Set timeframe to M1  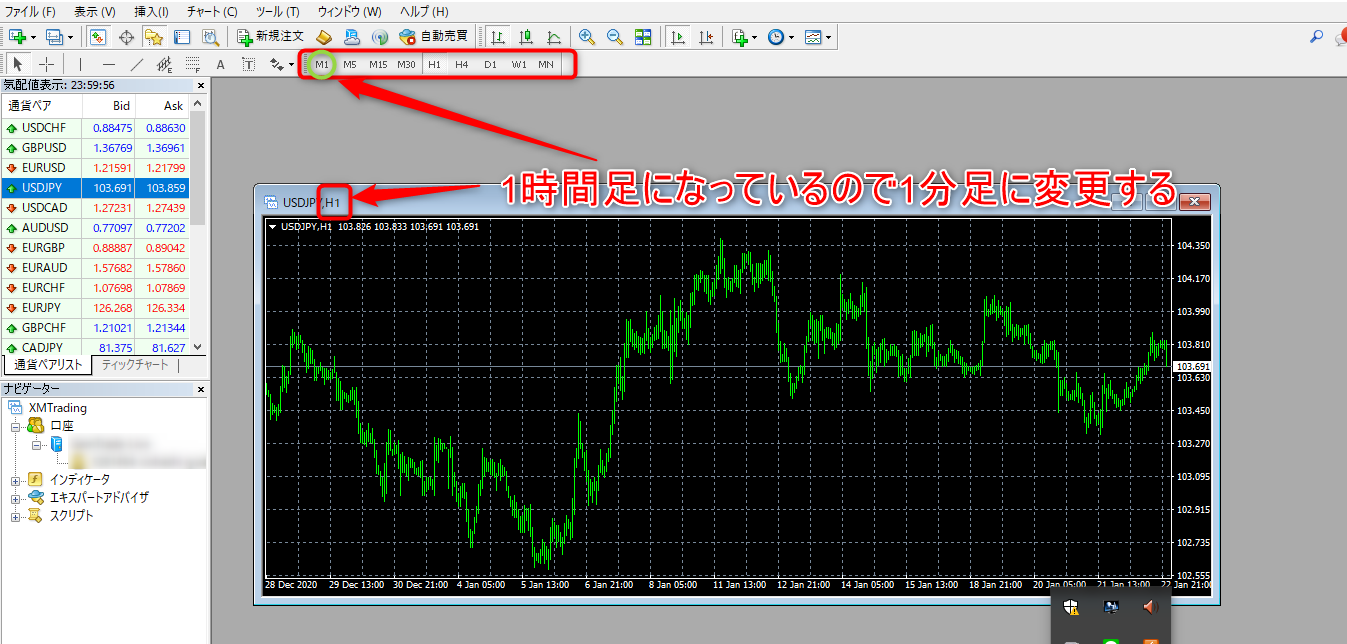coord(322,65)
